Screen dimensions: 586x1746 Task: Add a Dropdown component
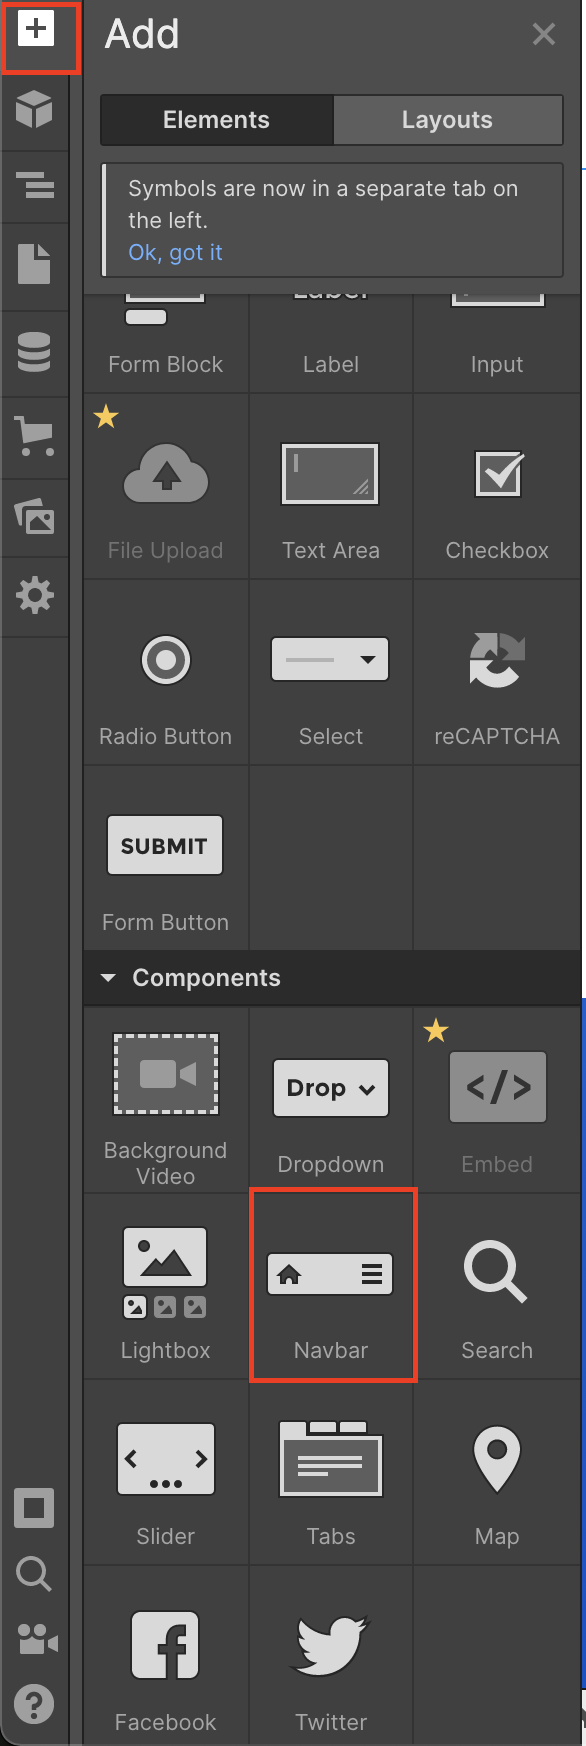coord(331,1100)
